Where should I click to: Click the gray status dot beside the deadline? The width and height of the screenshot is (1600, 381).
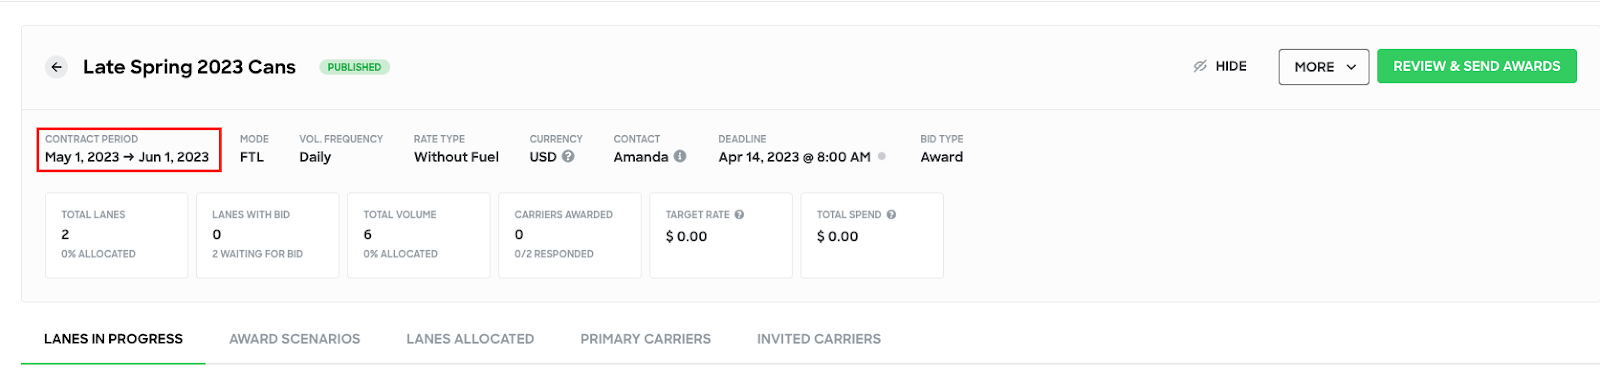(x=882, y=156)
